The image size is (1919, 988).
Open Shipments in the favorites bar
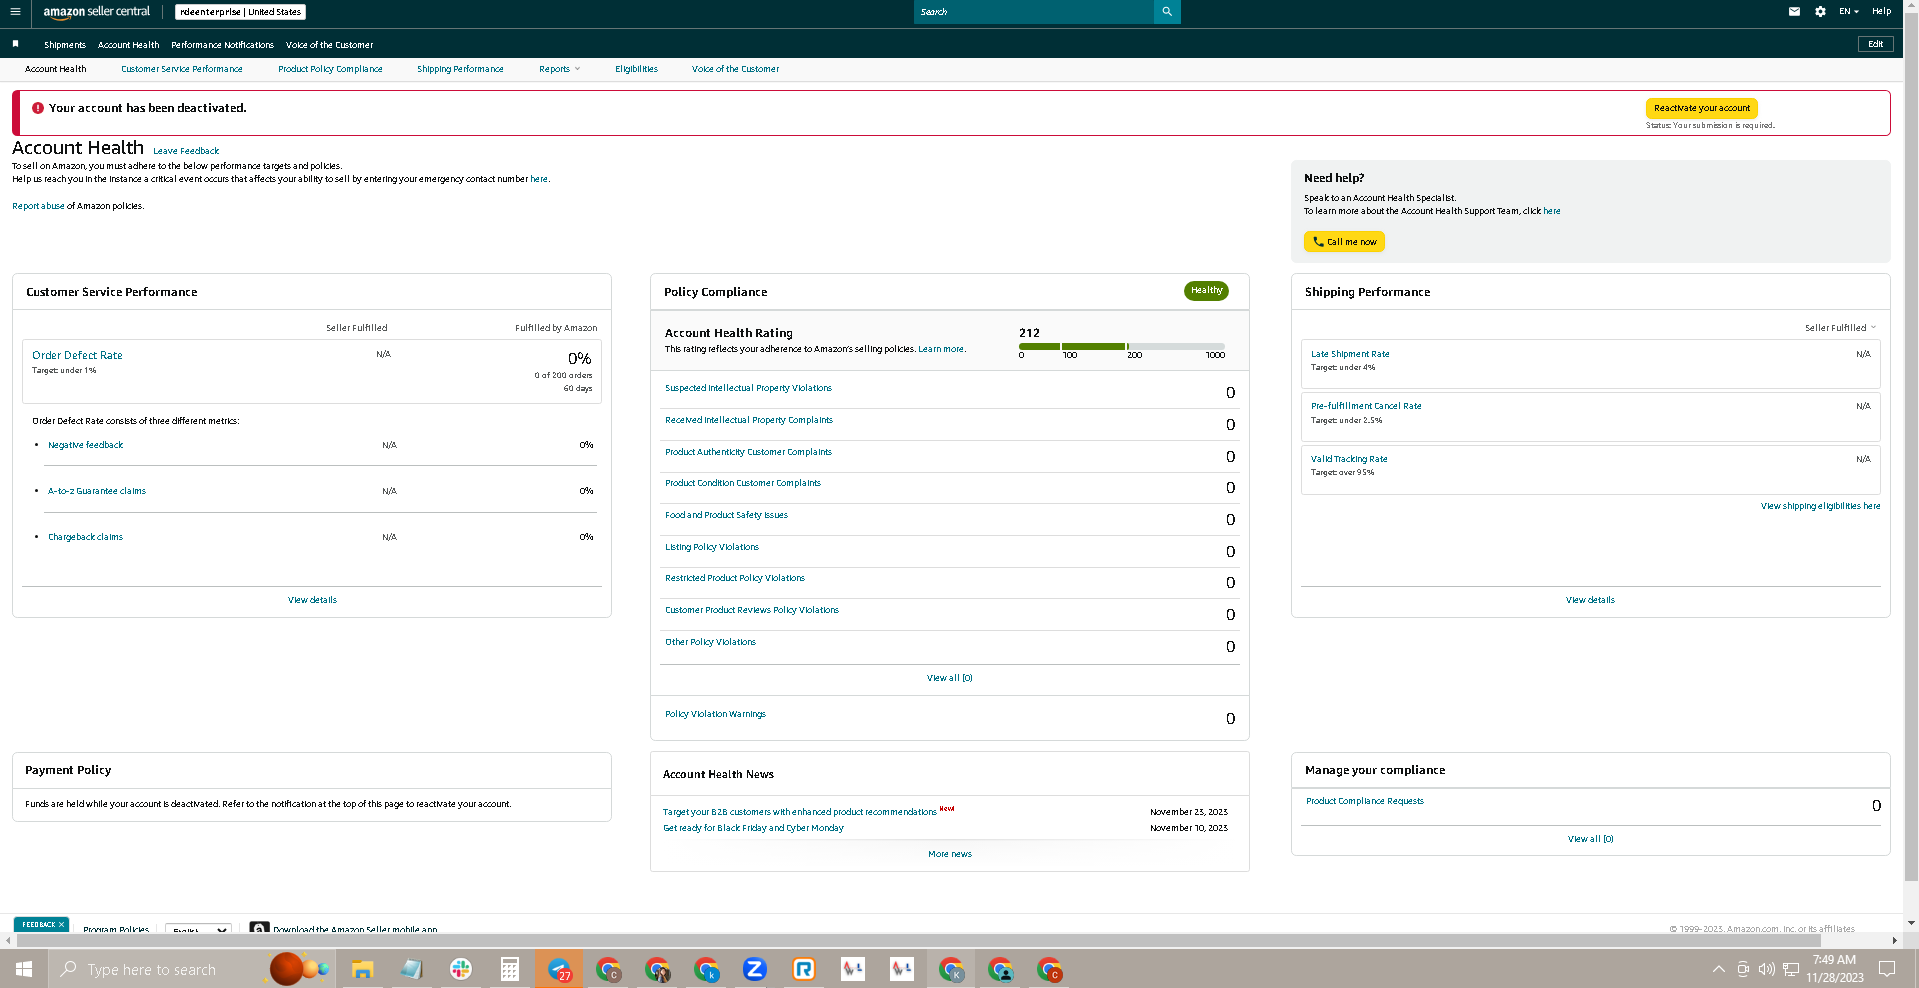65,45
